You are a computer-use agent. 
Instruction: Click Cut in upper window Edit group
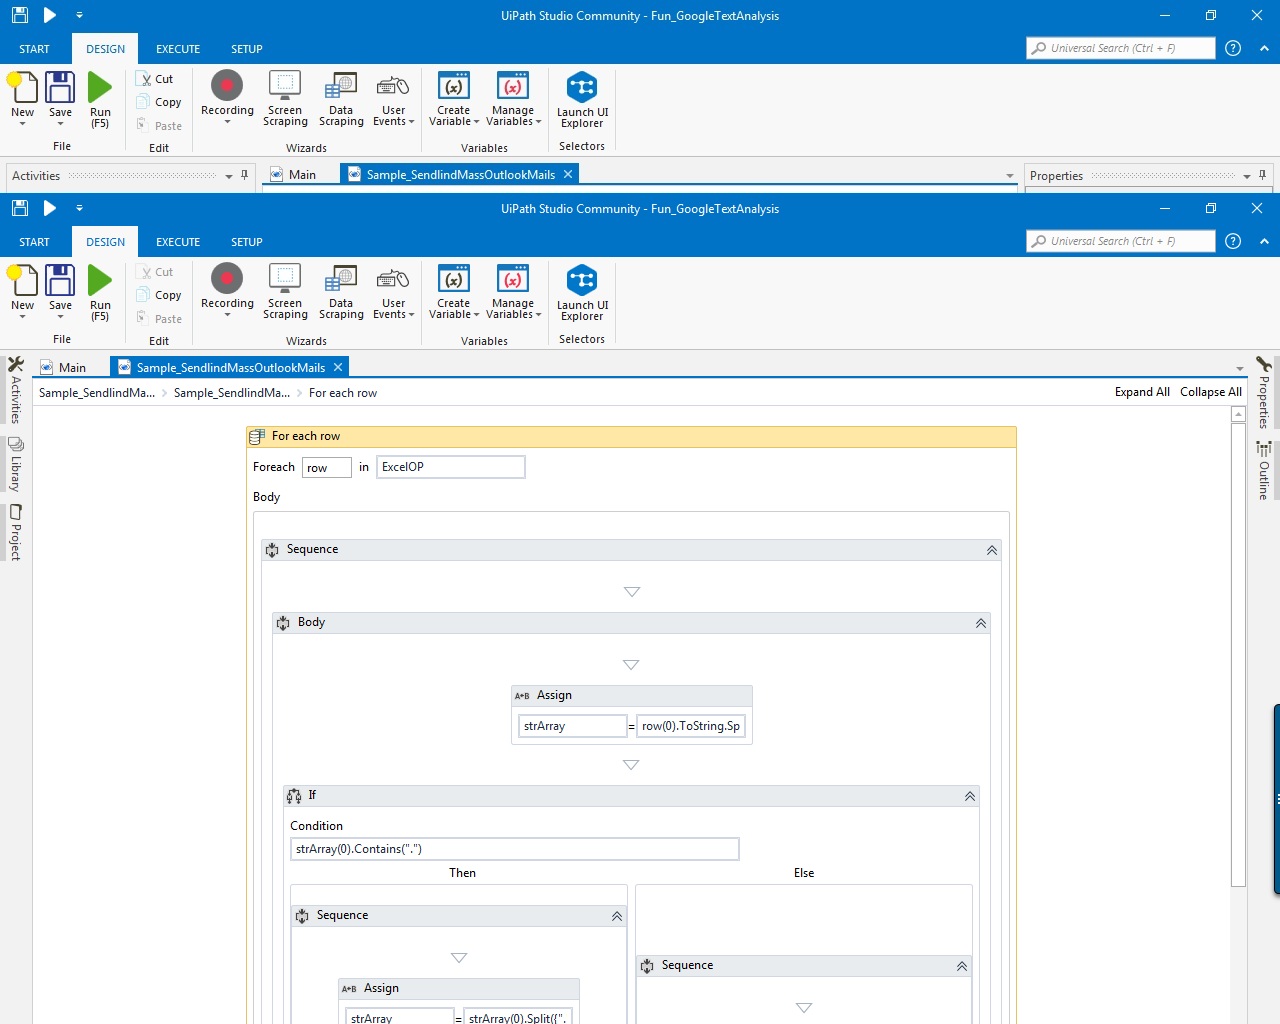tap(156, 79)
